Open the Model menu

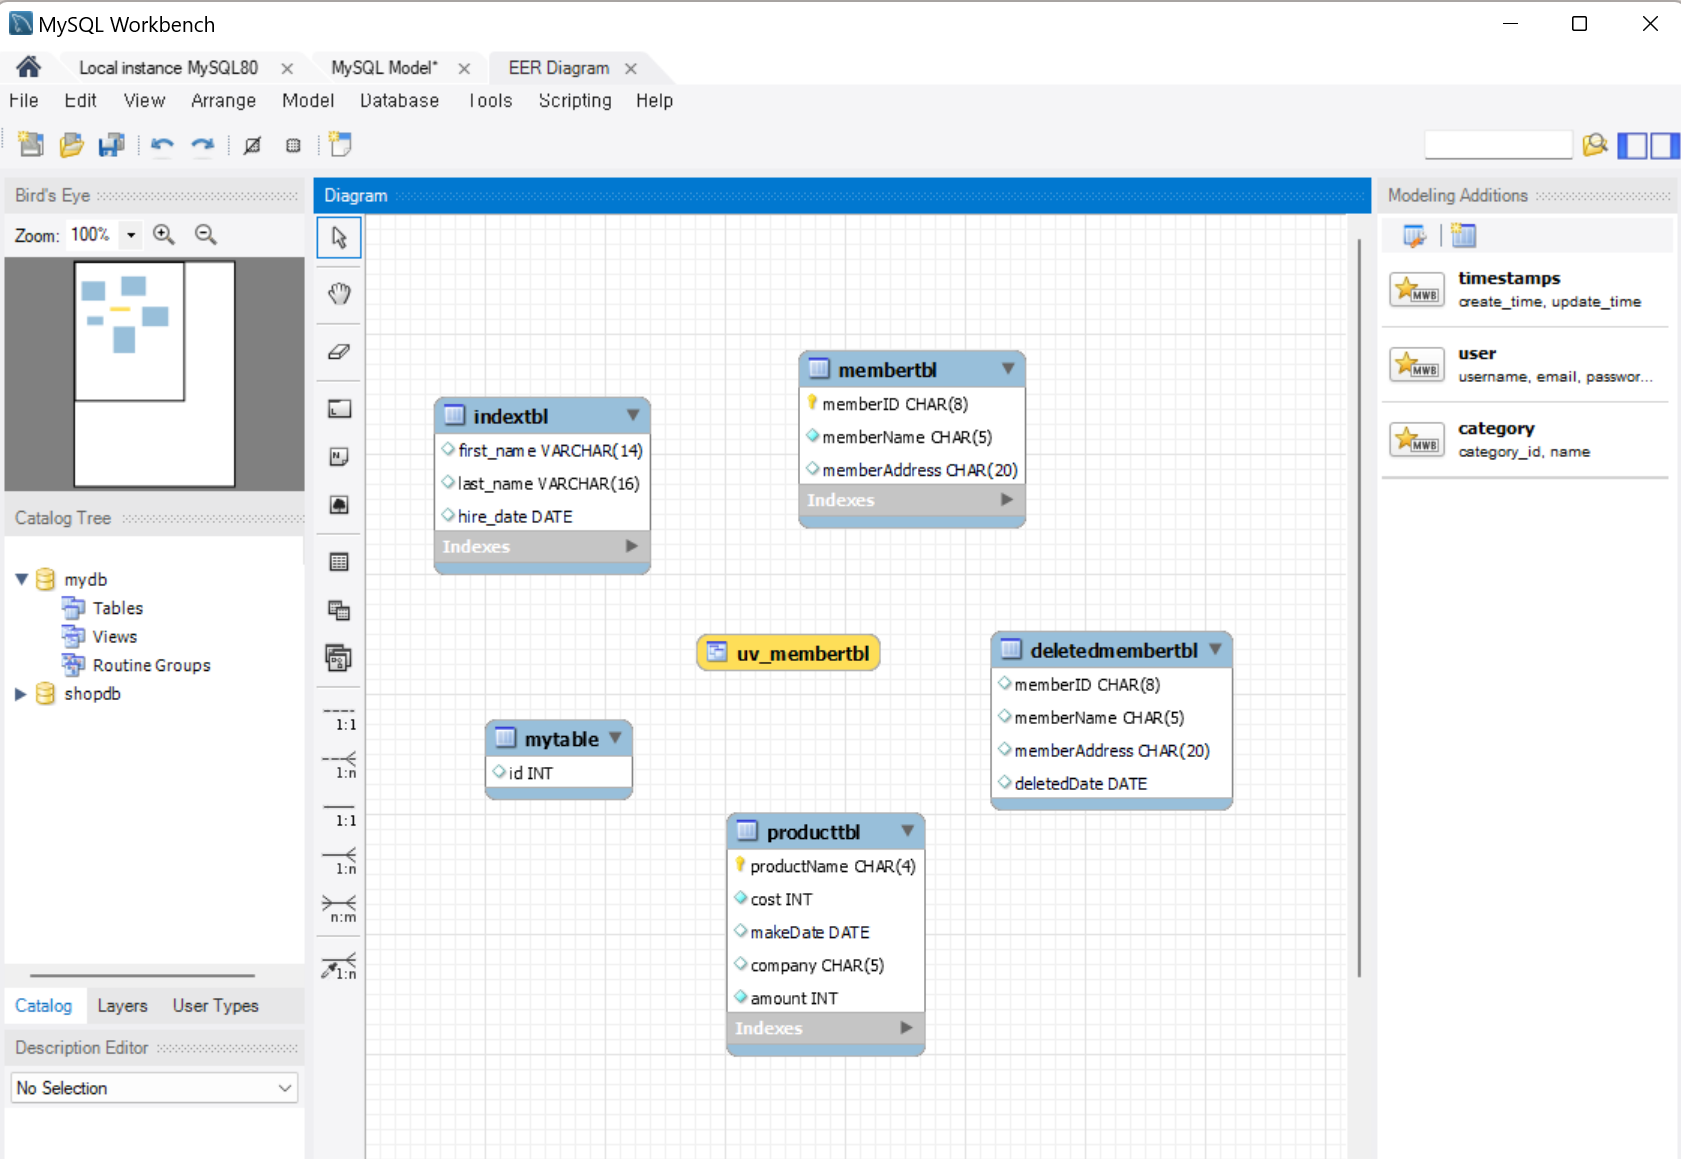(x=308, y=101)
